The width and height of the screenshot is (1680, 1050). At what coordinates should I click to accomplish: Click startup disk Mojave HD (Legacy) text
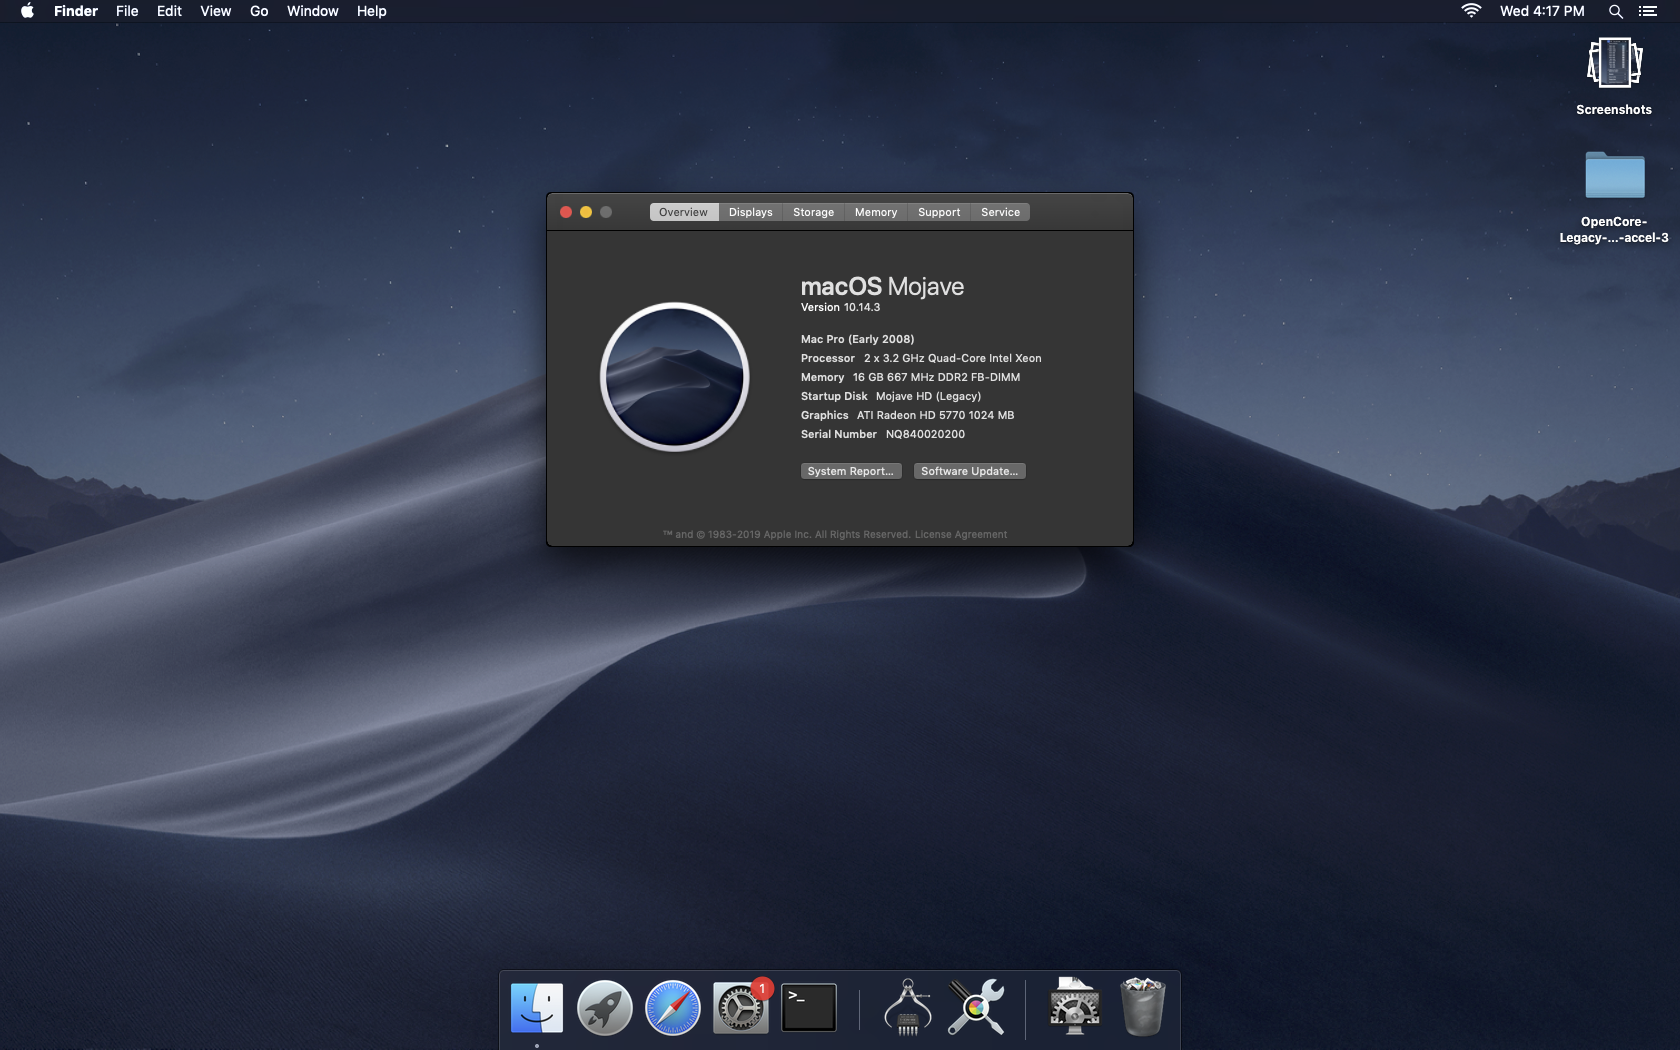[928, 396]
